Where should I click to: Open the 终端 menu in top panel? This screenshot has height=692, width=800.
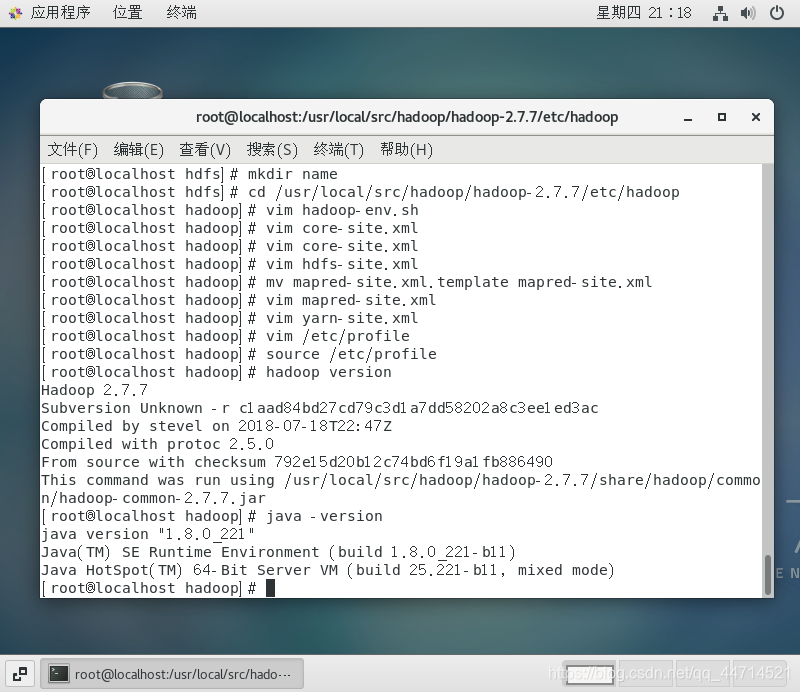tap(181, 12)
